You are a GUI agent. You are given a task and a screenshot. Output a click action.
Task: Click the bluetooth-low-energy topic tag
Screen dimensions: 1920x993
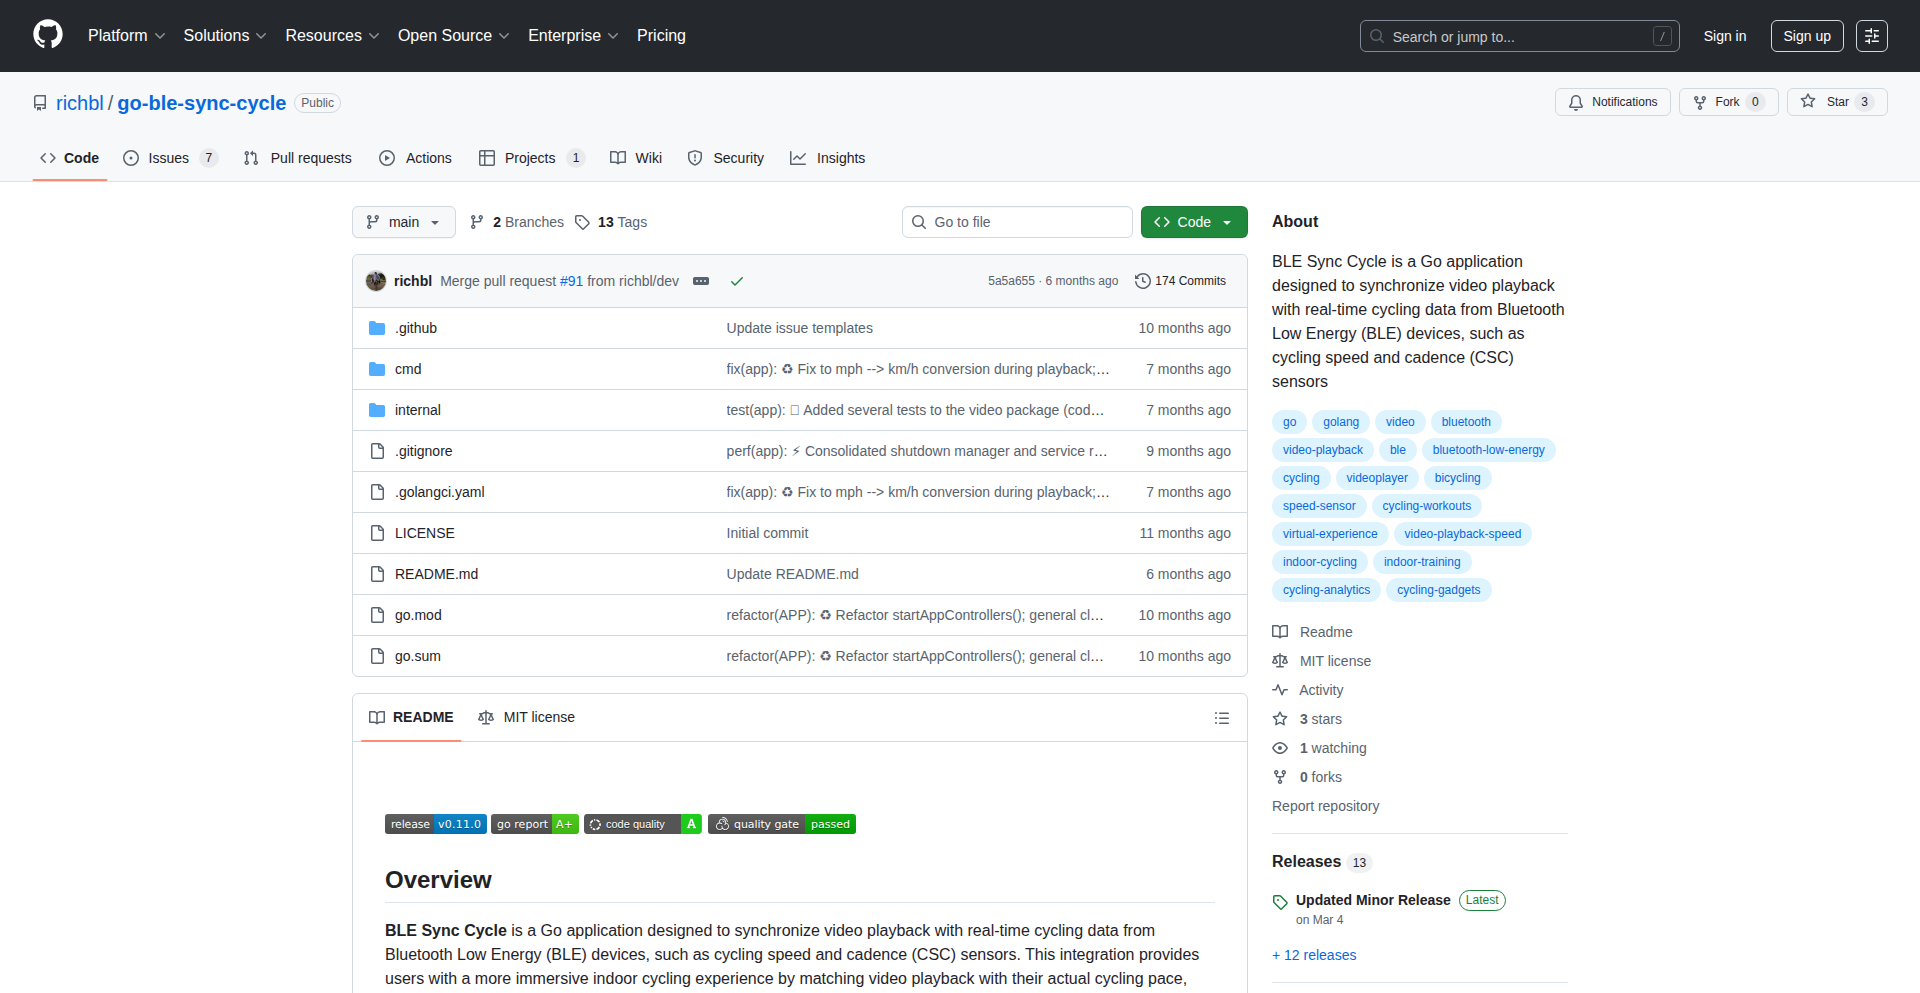(x=1488, y=450)
